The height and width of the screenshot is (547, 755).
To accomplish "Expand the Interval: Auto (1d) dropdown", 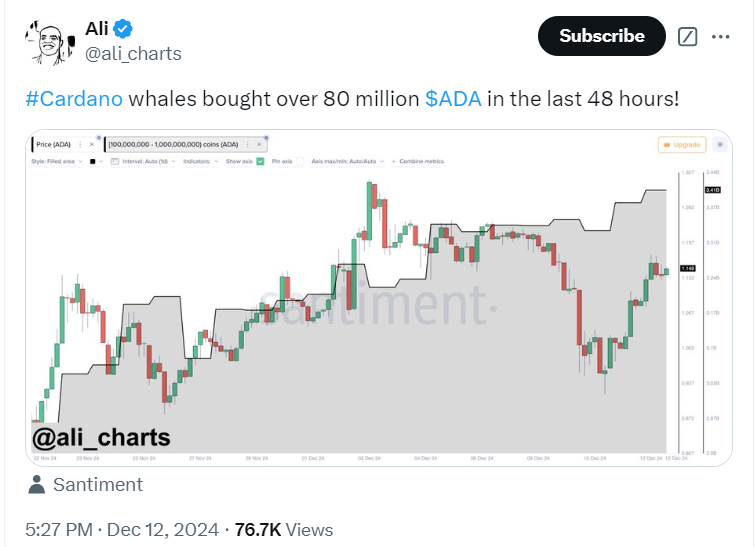I will coord(143,161).
